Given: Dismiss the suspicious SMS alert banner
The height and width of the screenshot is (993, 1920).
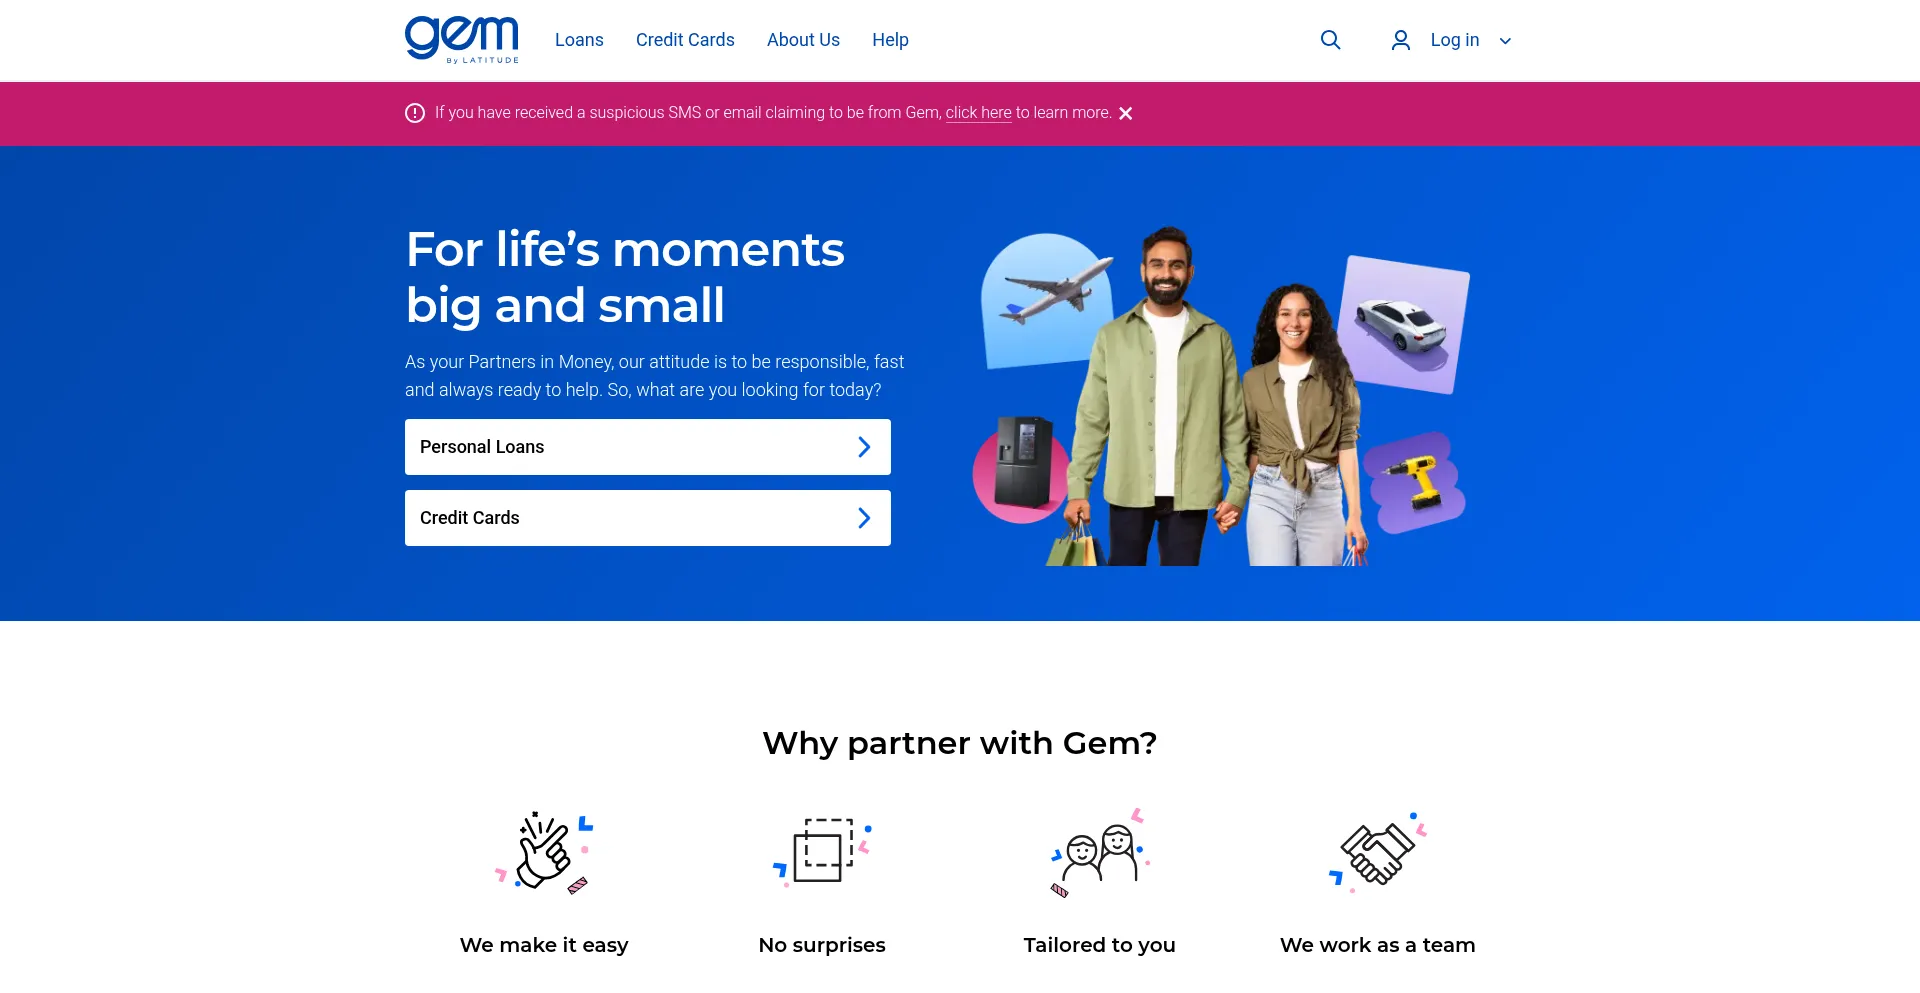Looking at the screenshot, I should [x=1126, y=113].
